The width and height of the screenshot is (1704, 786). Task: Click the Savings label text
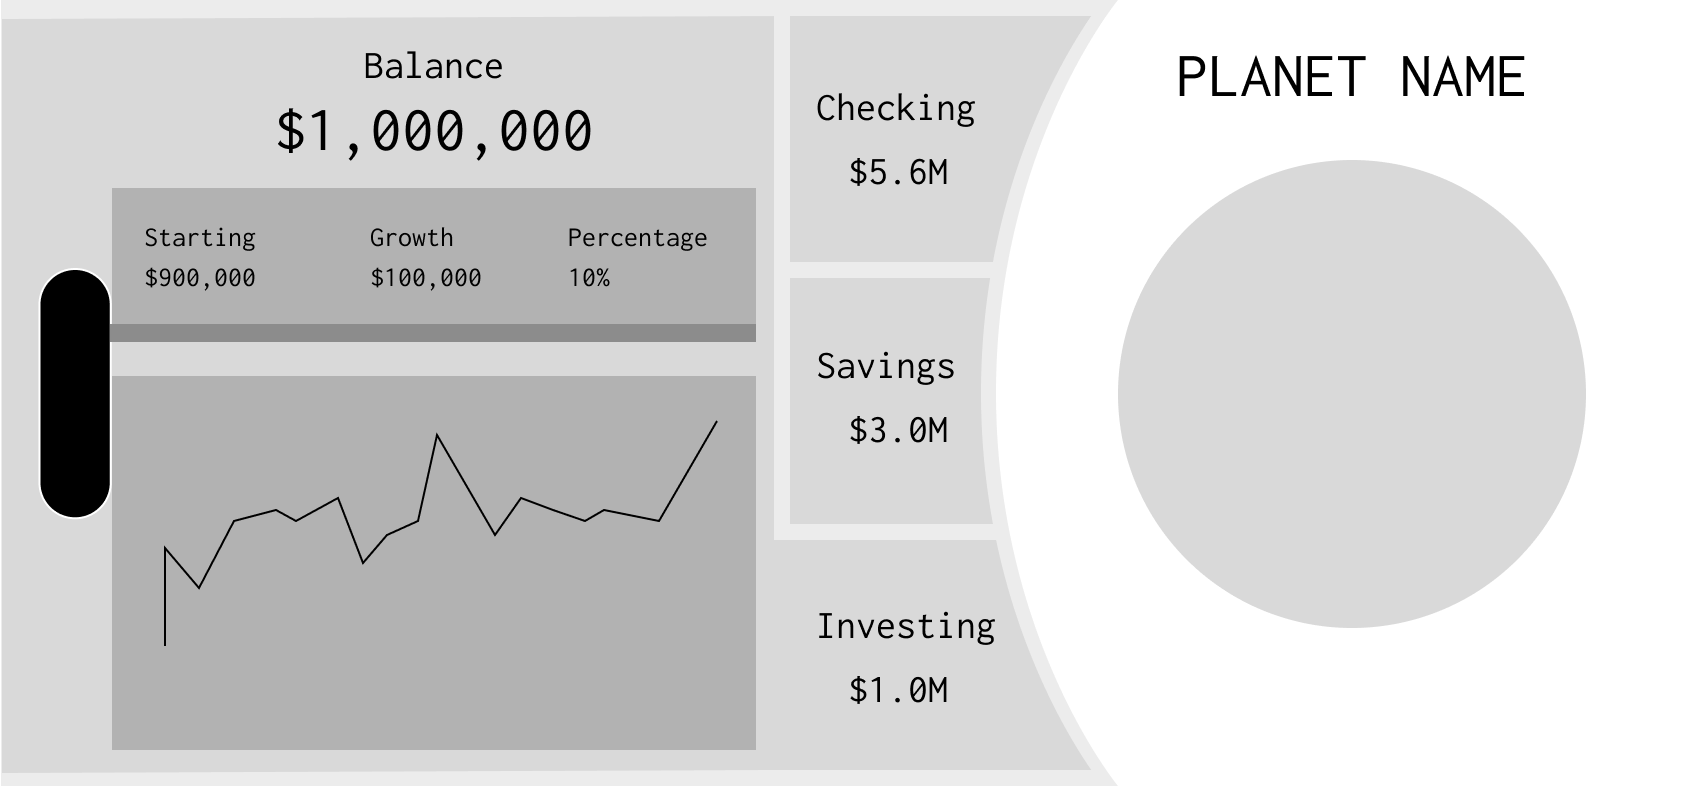click(x=886, y=366)
